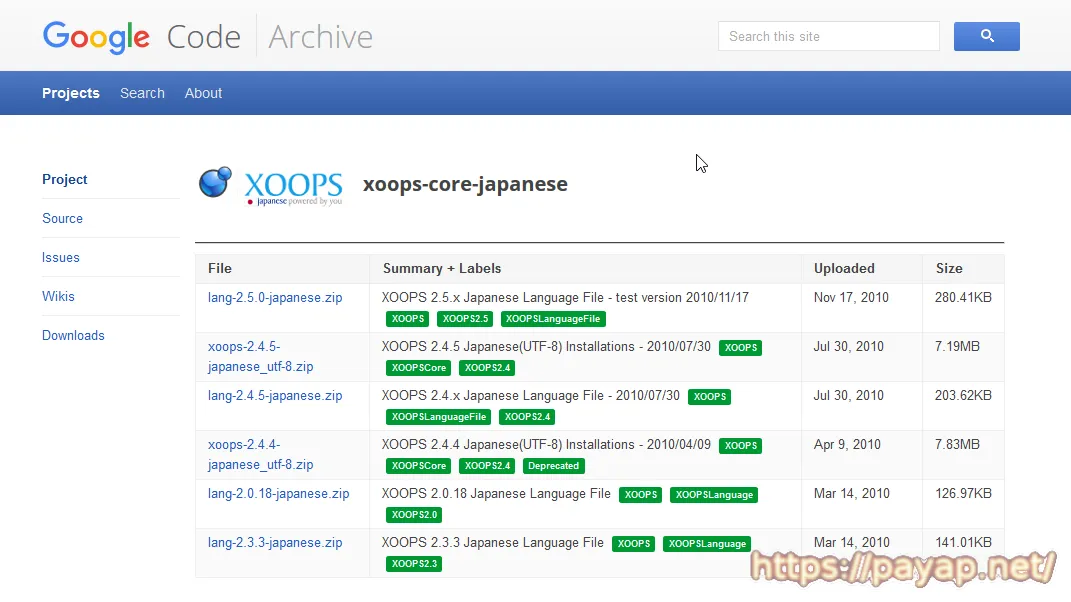Click the search magnifier button
Screen dimensions: 1071x602
pos(986,36)
